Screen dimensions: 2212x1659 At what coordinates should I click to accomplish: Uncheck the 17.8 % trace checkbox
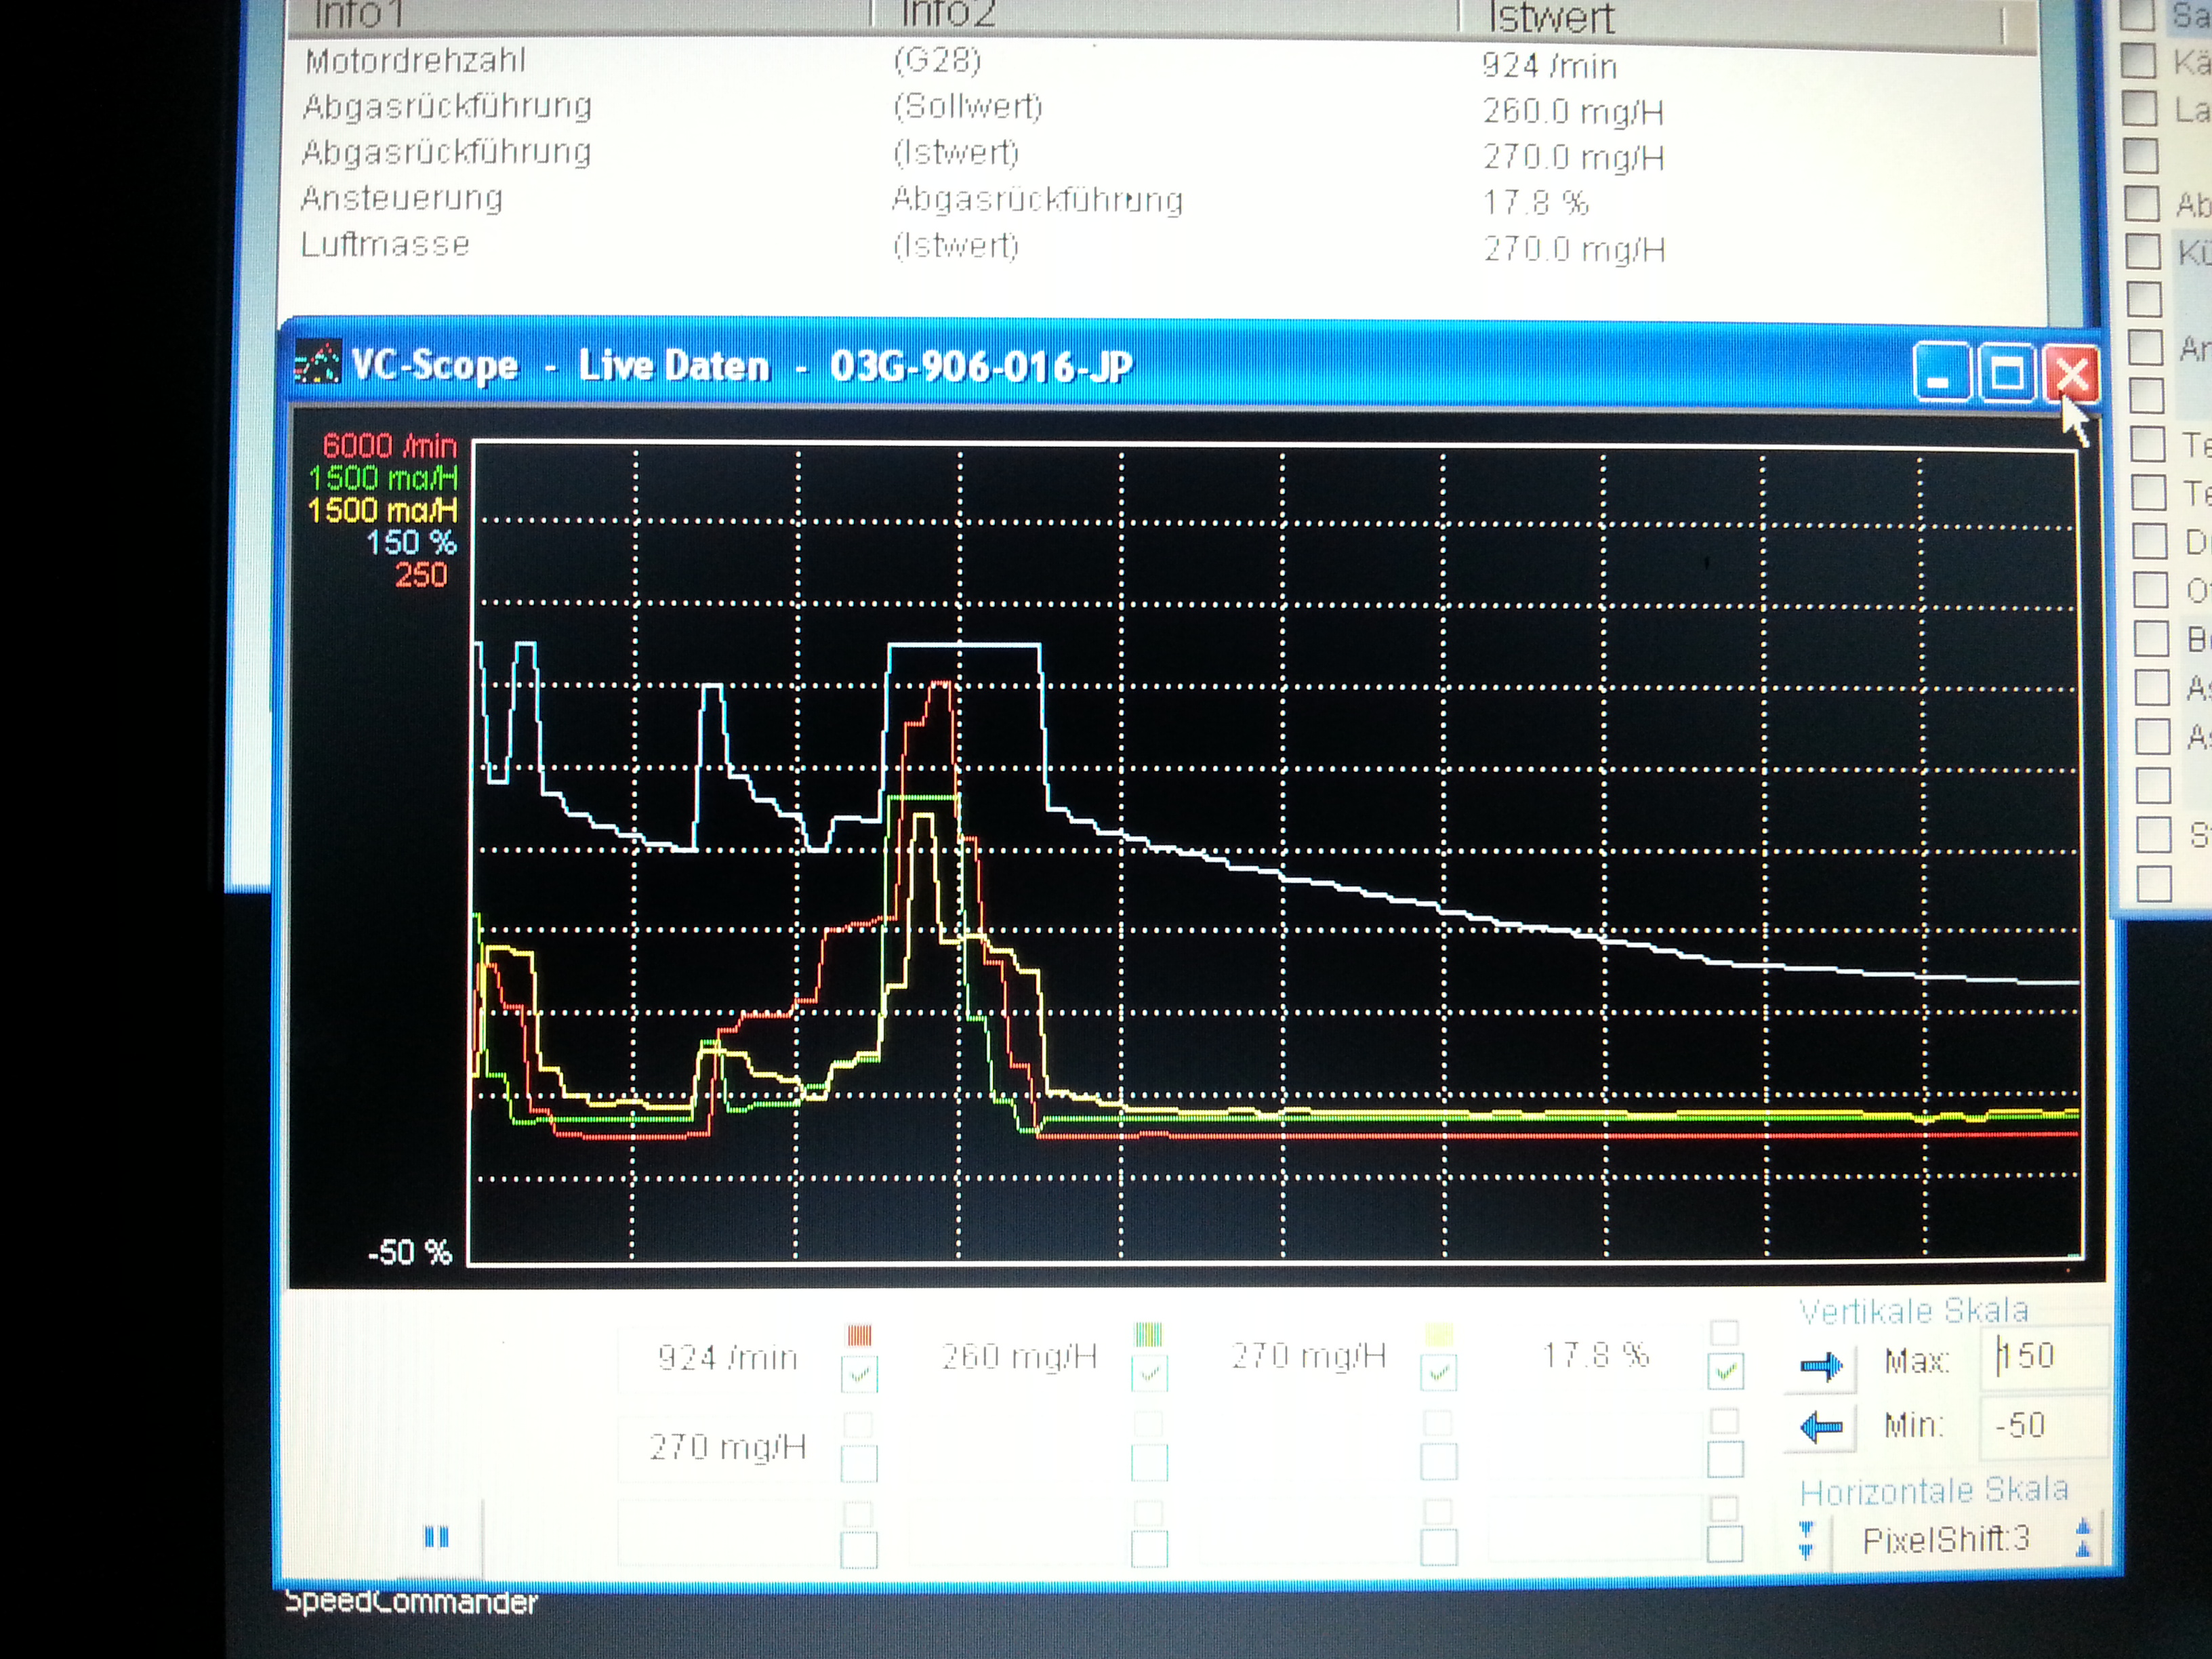pyautogui.click(x=1725, y=1371)
